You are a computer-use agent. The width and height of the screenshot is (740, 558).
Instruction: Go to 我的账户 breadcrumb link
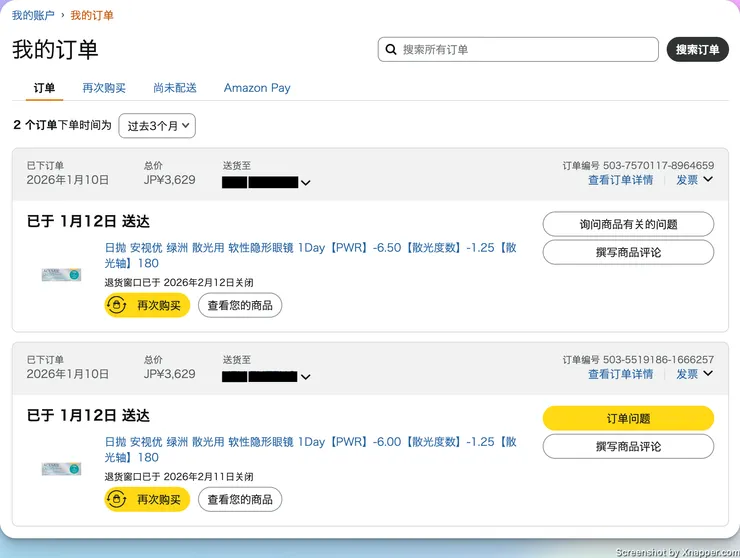tap(34, 16)
